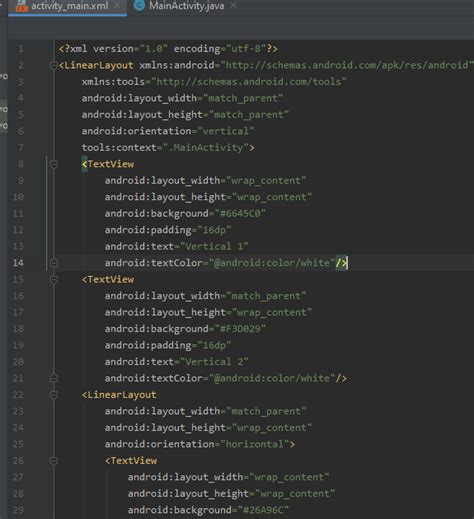This screenshot has height=519, width=474.
Task: Click line number 22 in the gutter
Action: [x=18, y=395]
